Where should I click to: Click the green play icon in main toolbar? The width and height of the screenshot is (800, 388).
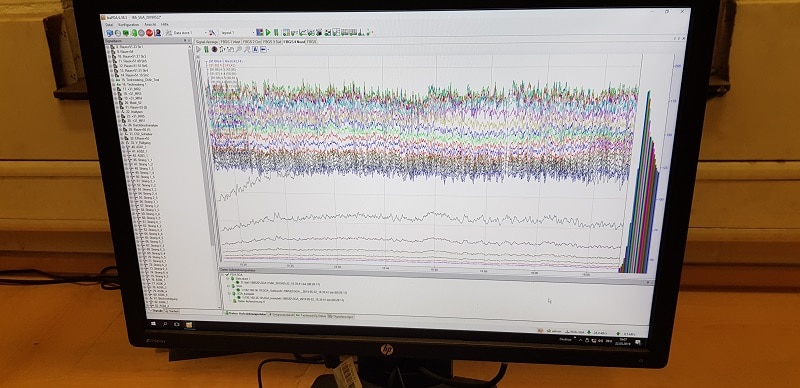click(268, 33)
